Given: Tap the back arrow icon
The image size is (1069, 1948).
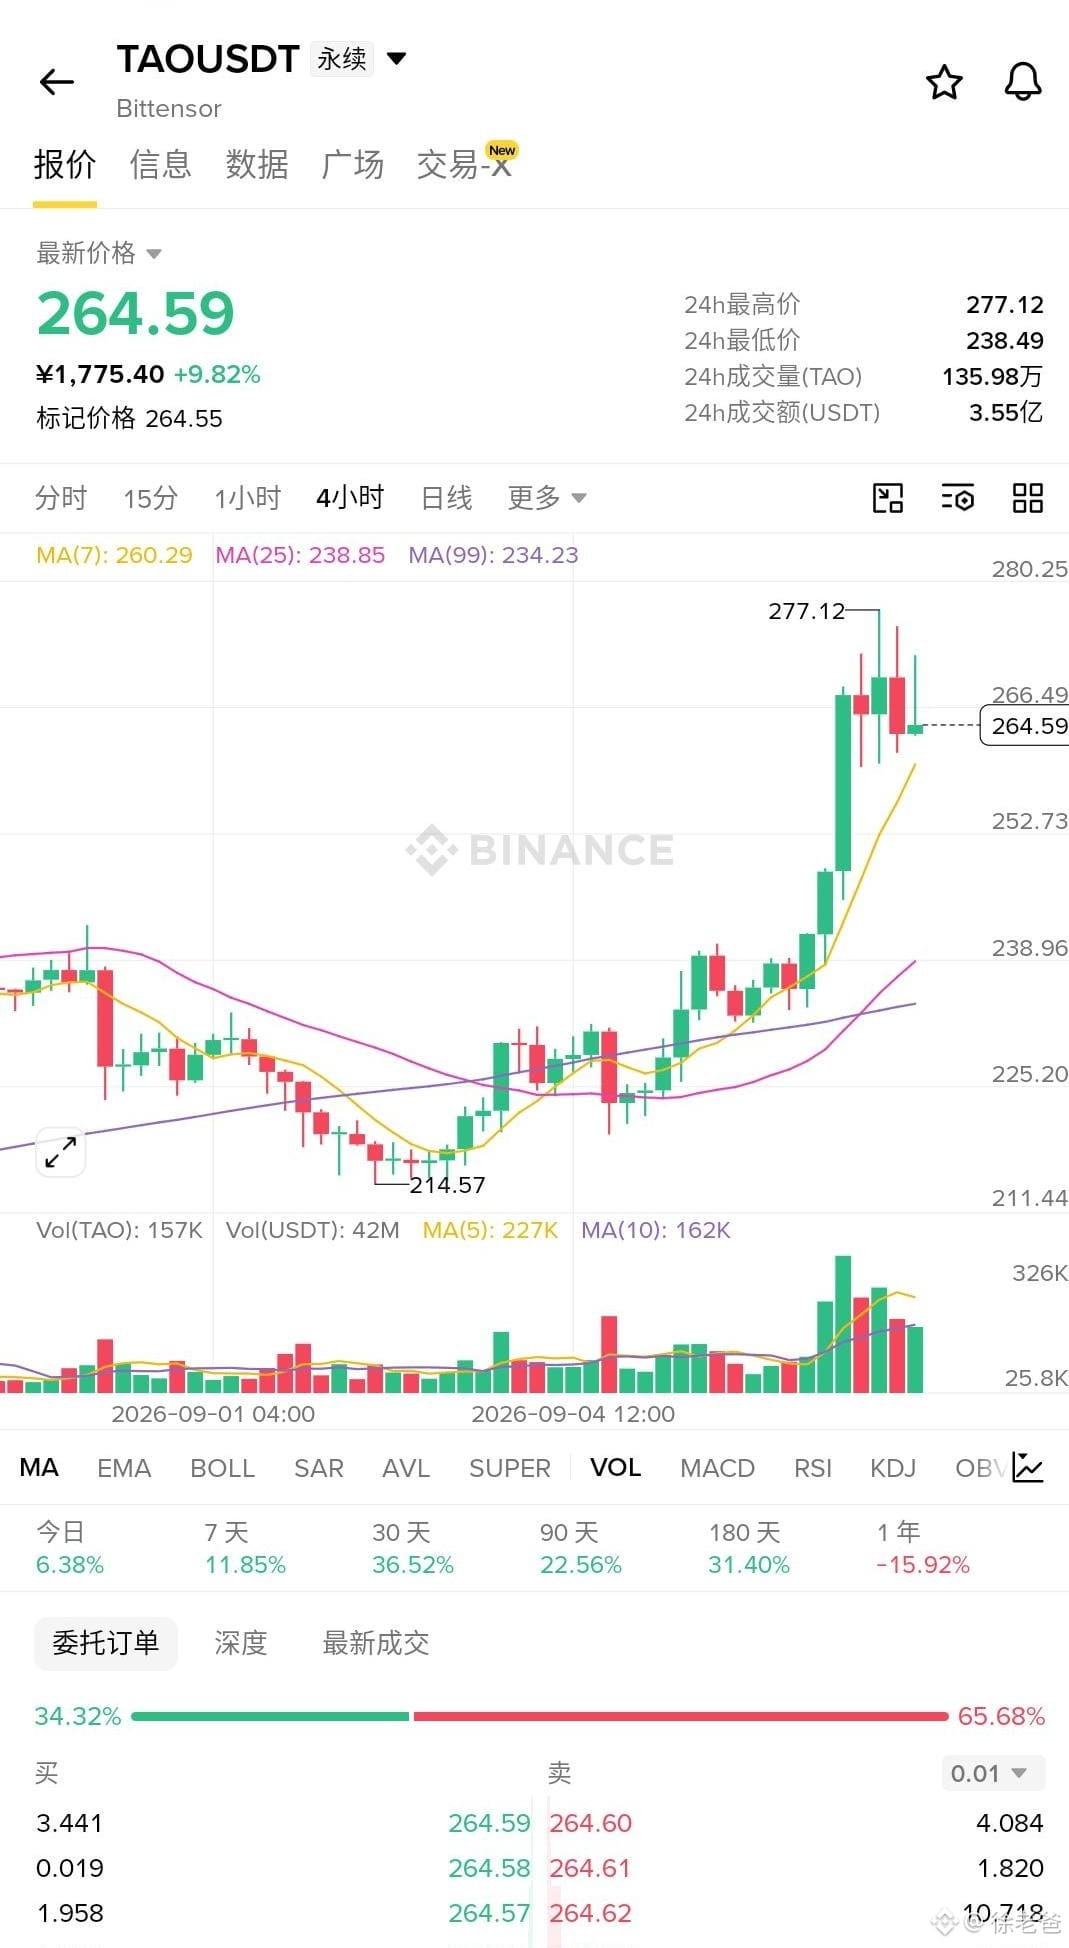Looking at the screenshot, I should tap(56, 82).
